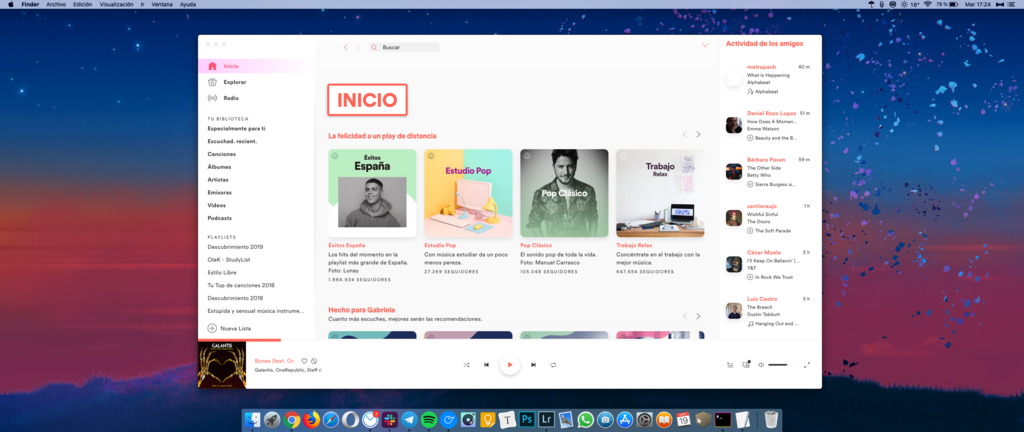
Task: Open Spotify from the Dock
Action: 429,420
